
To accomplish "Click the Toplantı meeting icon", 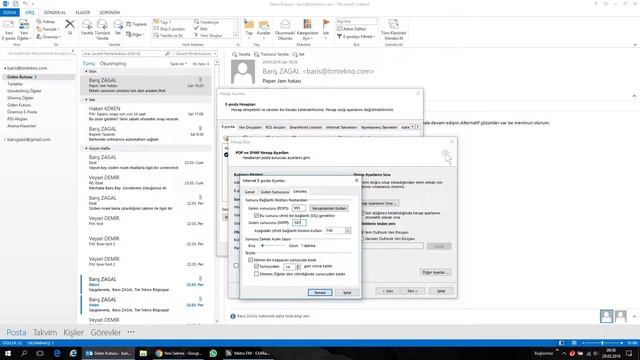I will coord(129,24).
